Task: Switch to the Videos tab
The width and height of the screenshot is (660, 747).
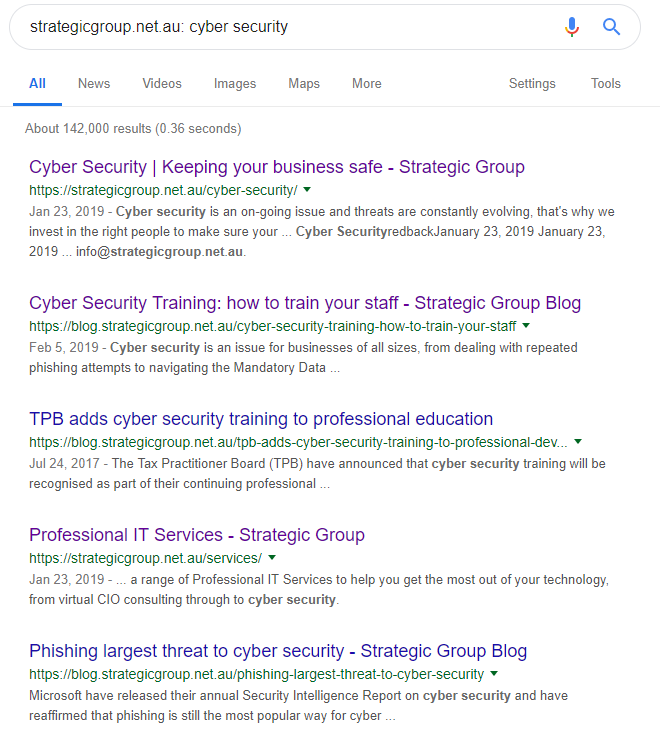Action: click(162, 84)
